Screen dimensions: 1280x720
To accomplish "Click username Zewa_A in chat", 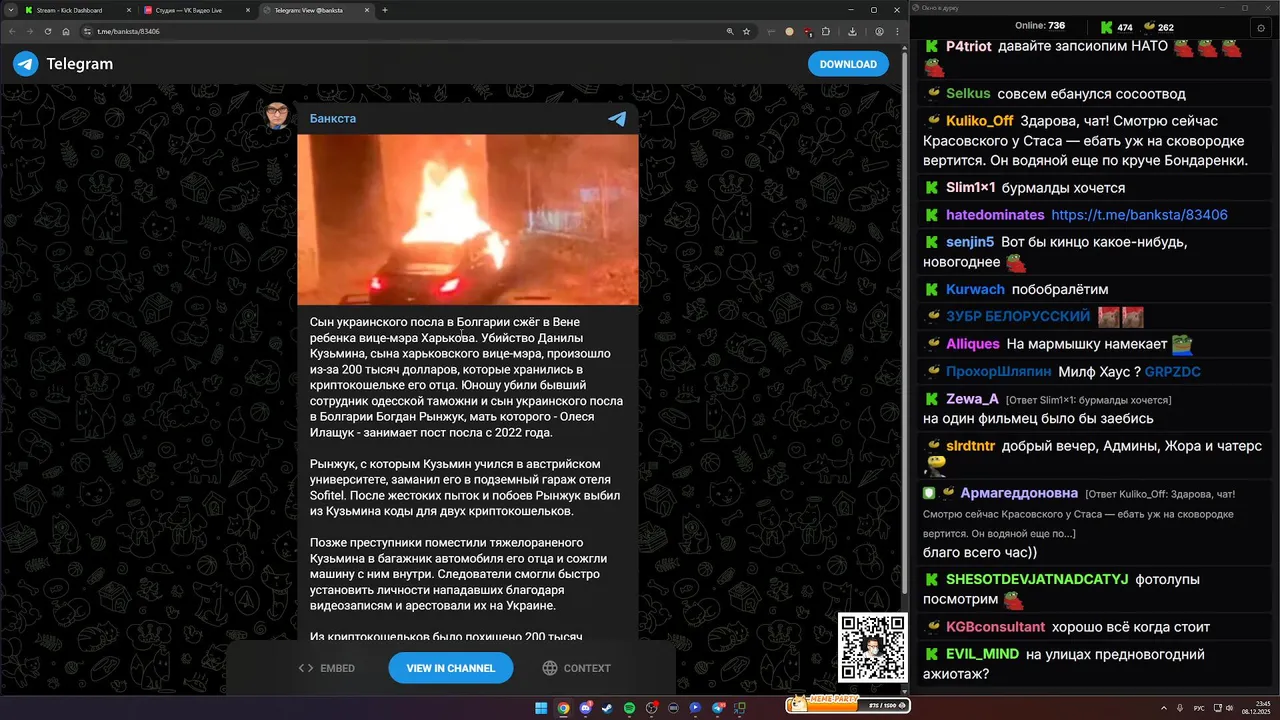I will point(973,398).
